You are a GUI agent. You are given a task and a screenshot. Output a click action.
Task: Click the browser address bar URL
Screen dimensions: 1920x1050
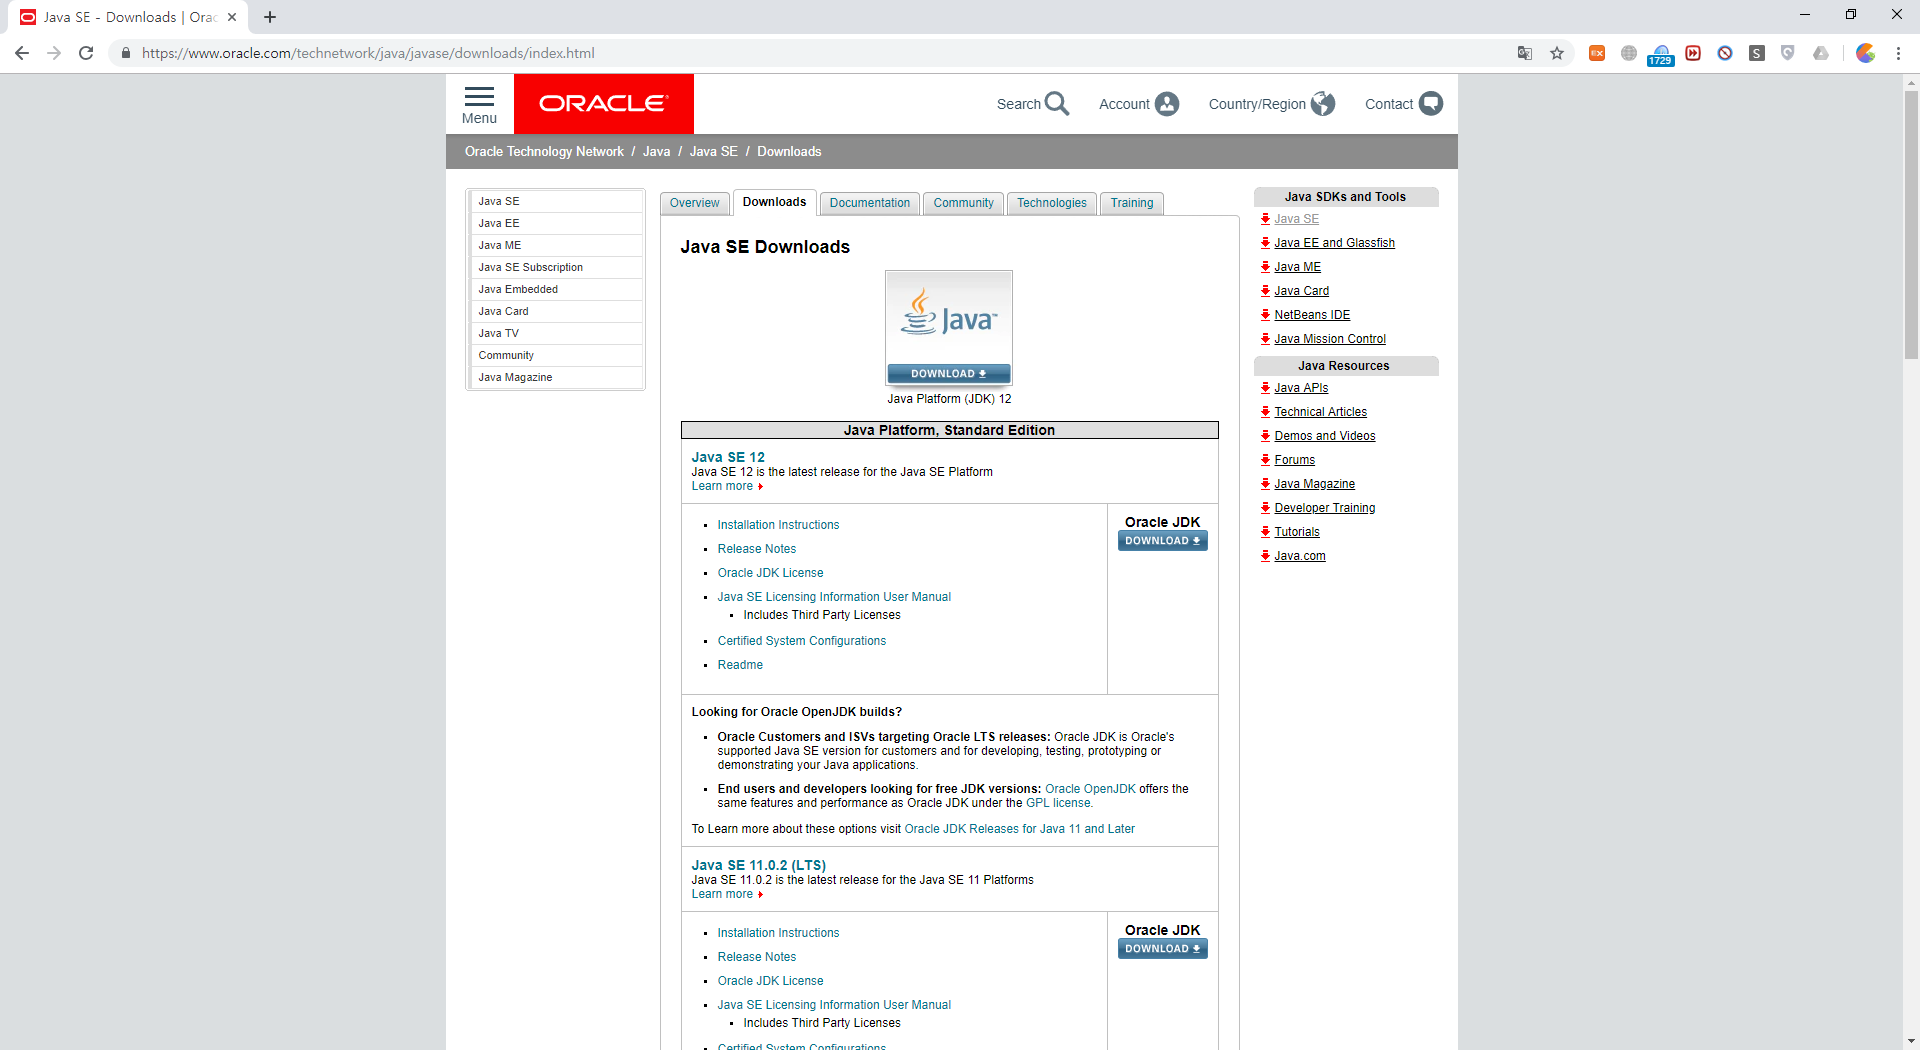(x=368, y=53)
